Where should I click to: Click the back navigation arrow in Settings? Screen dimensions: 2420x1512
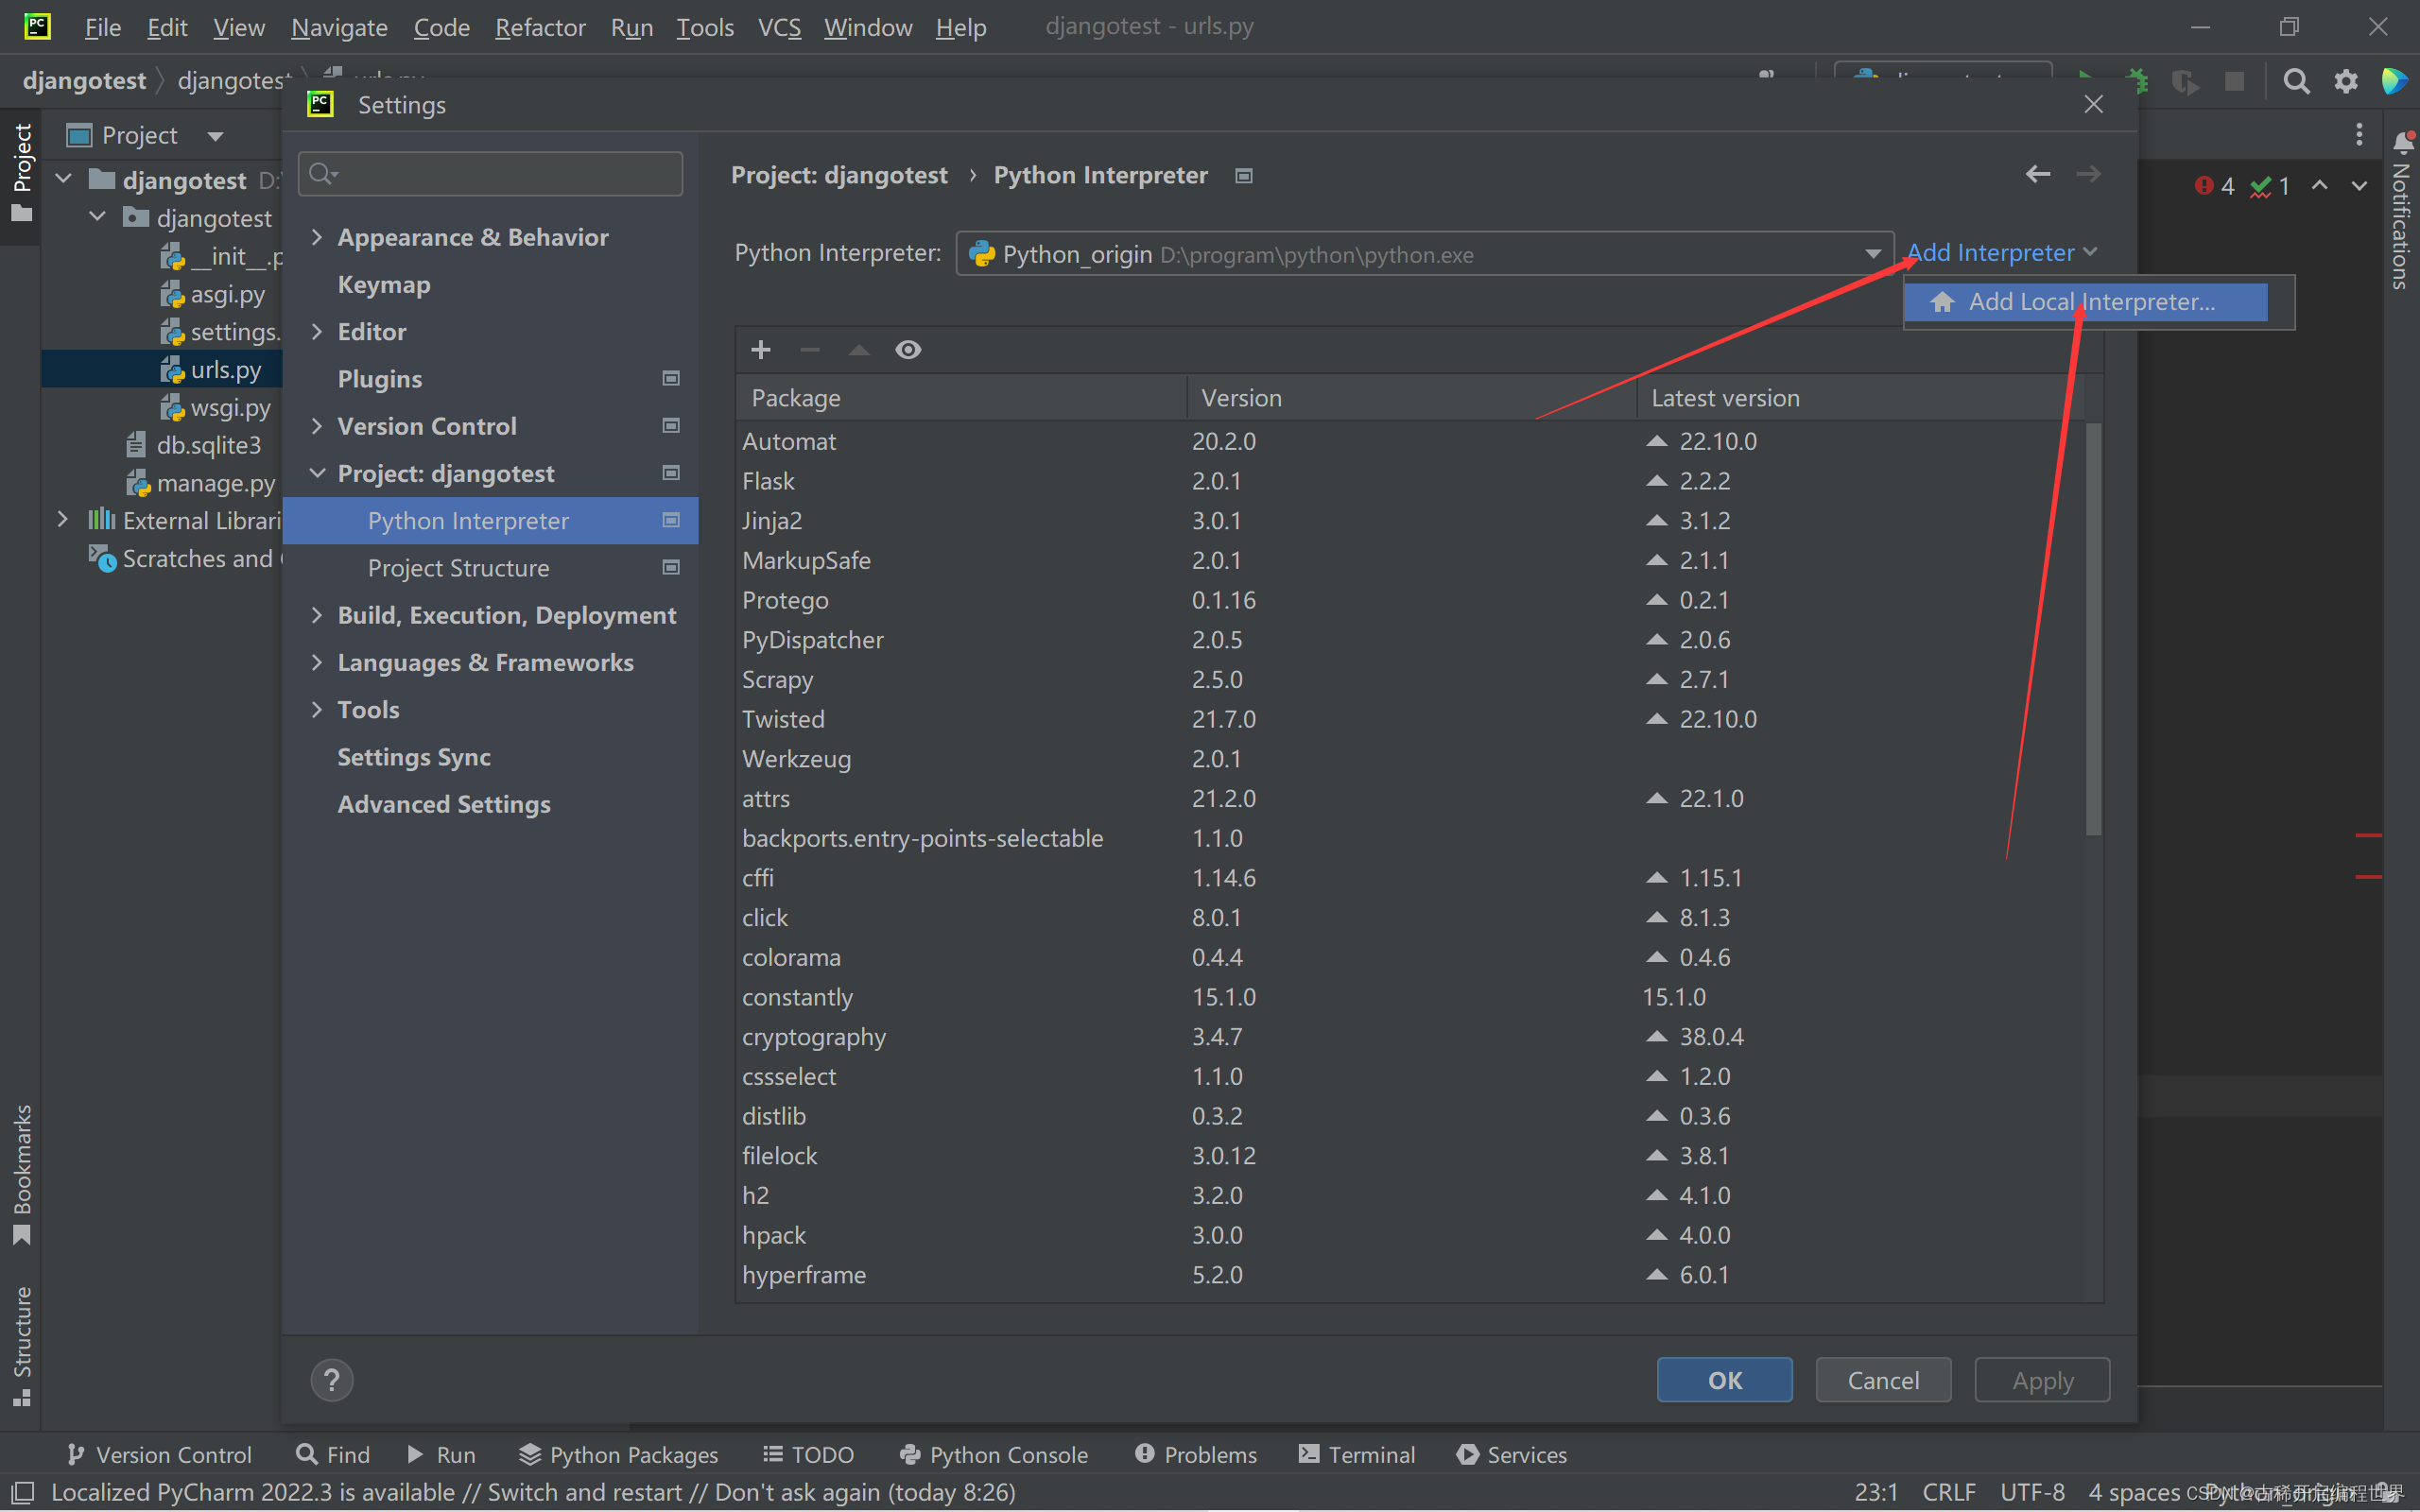point(2037,174)
